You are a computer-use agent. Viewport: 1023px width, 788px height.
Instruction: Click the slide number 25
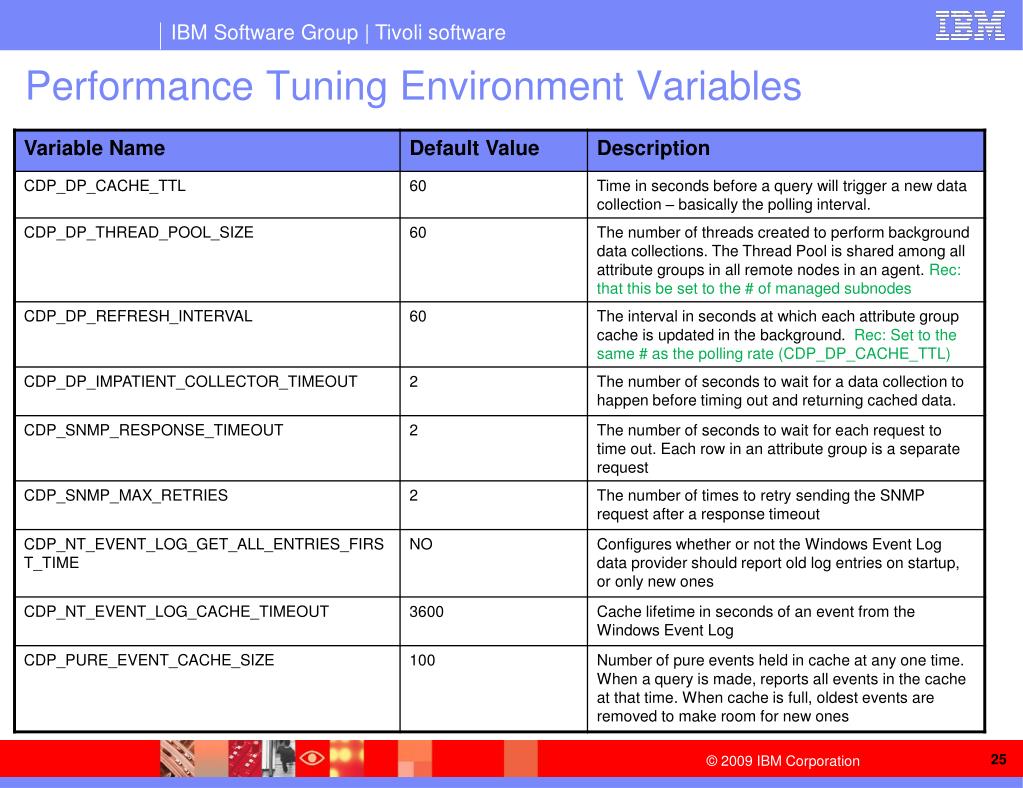pyautogui.click(x=998, y=759)
